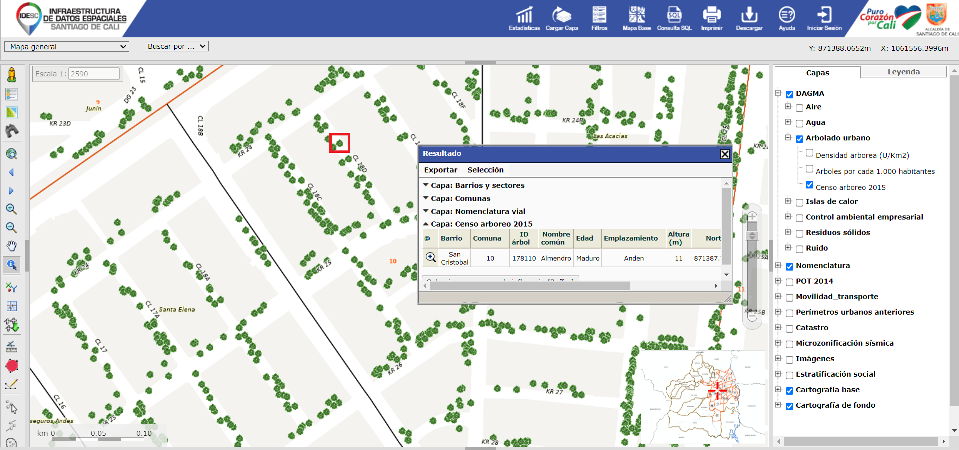Open the Mapa general dropdown
959x450 pixels.
point(67,46)
